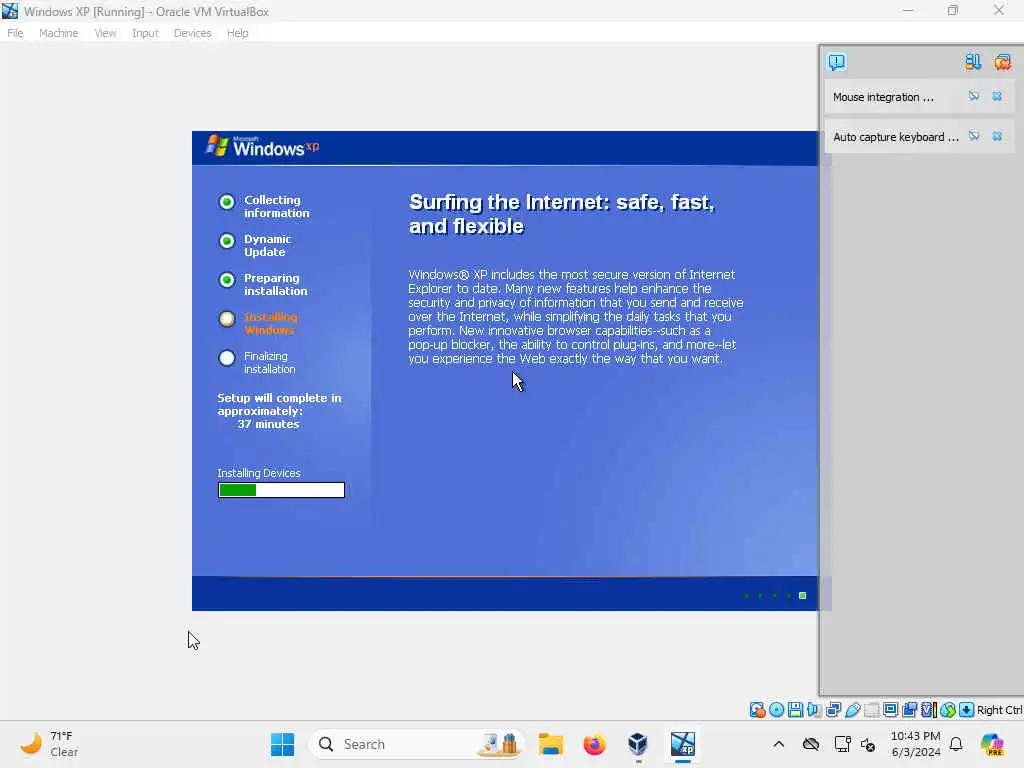Click the floppy disk status icon

tap(795, 710)
